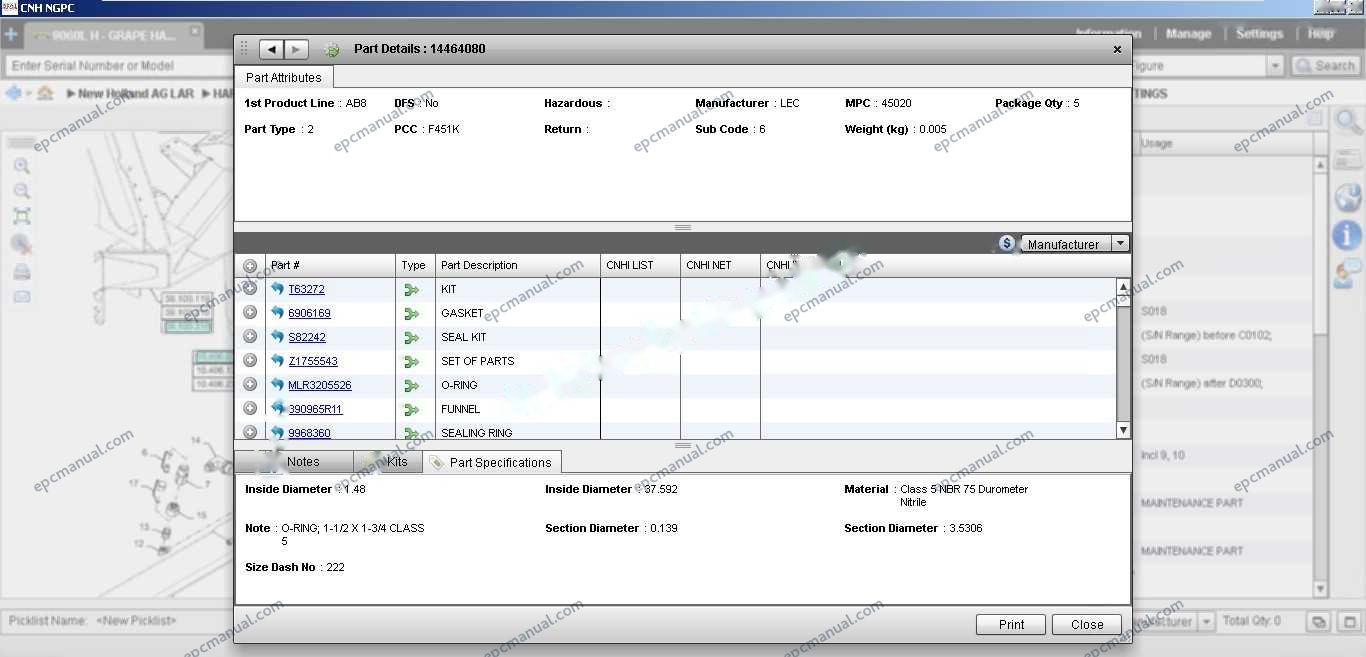This screenshot has height=657, width=1366.
Task: Click the blue back navigation icon in the breadcrumb
Action: click(13, 93)
